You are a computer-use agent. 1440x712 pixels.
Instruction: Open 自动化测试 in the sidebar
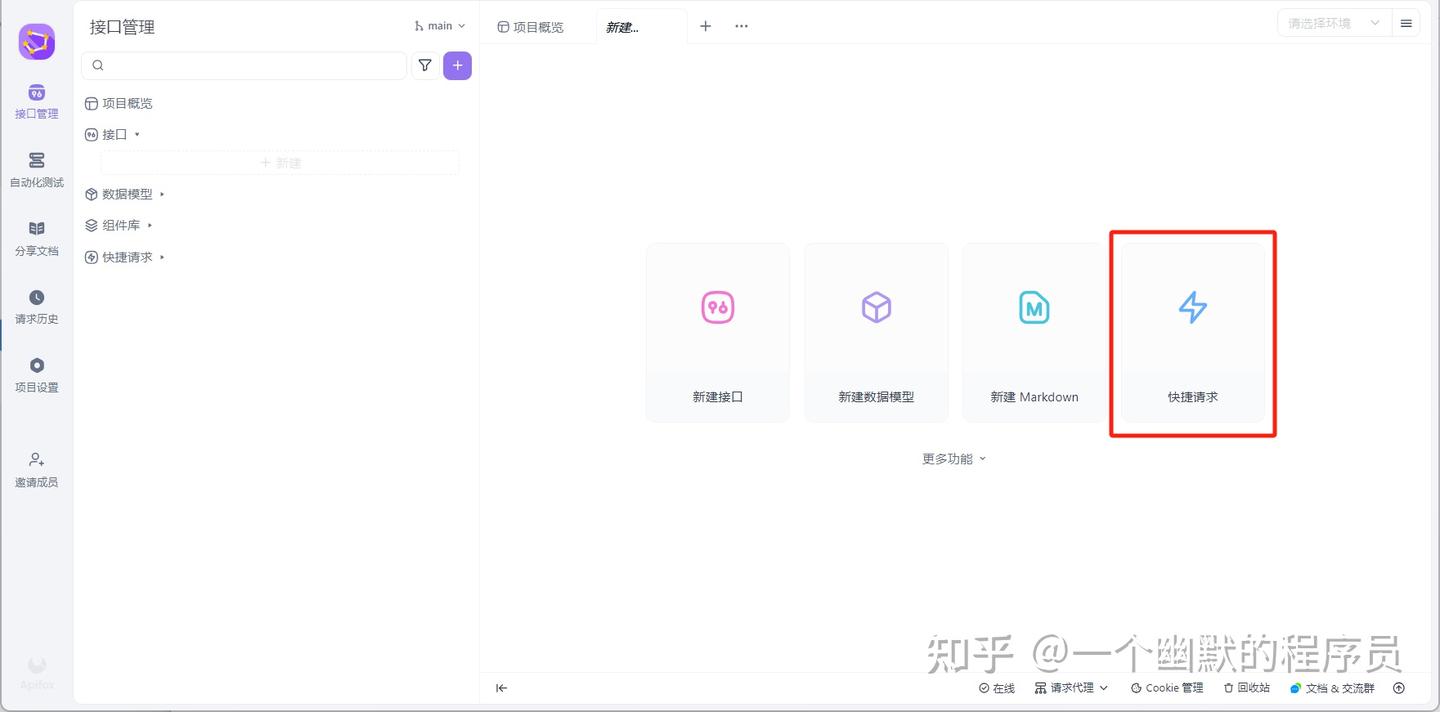(36, 170)
